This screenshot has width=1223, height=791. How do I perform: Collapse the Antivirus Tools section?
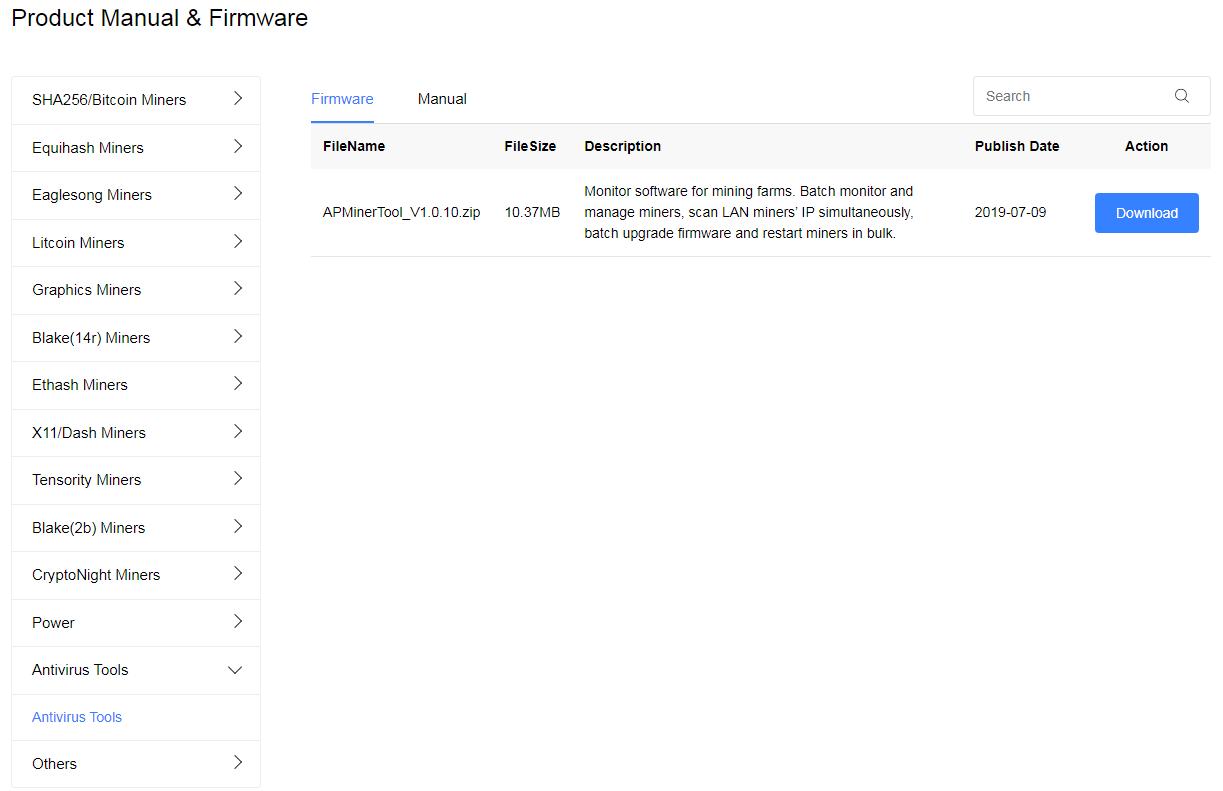236,670
